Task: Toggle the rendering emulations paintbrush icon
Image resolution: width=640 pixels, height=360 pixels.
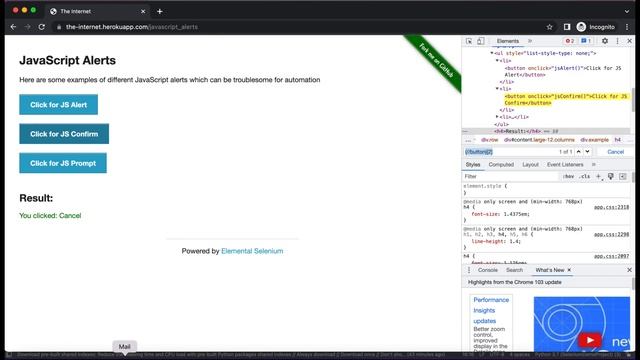Action: [611, 176]
